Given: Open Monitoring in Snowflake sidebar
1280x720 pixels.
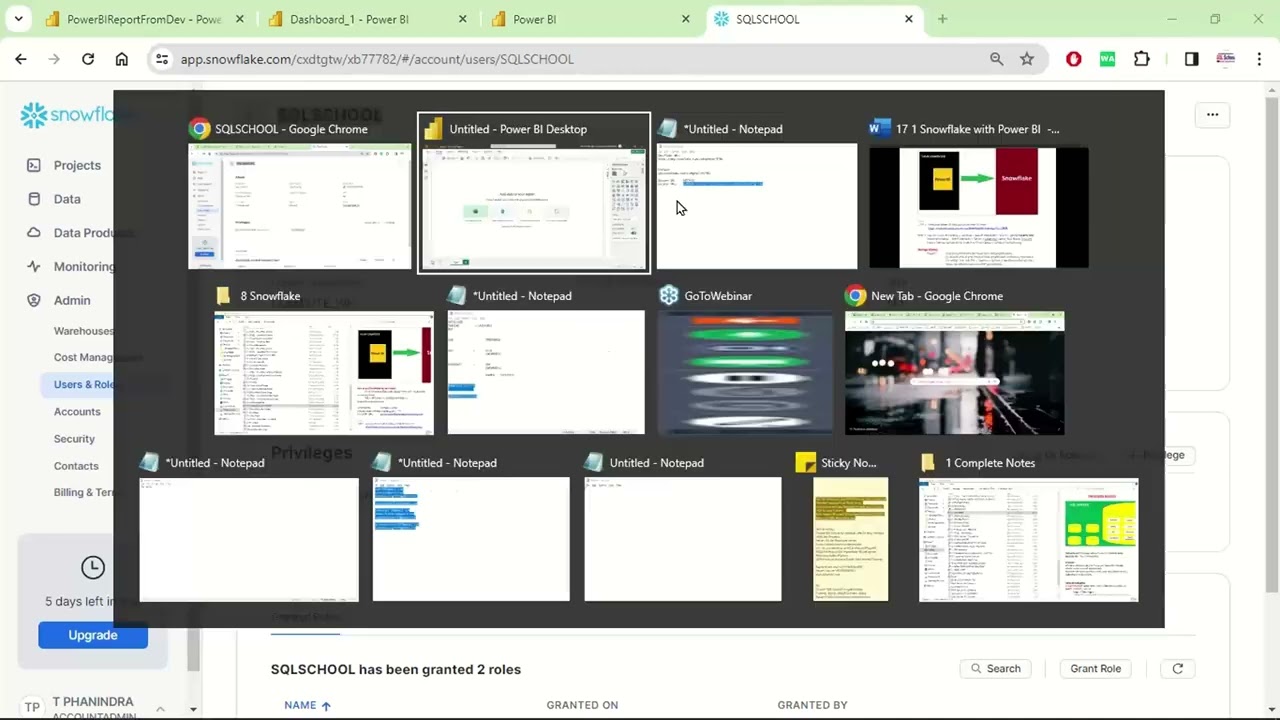Looking at the screenshot, I should (x=70, y=267).
